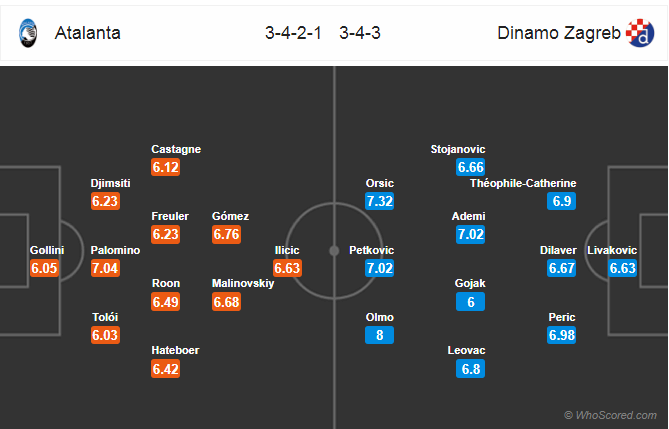Image resolution: width=669 pixels, height=429 pixels.
Task: Click the WhoScored.com watermark
Action: tap(611, 415)
